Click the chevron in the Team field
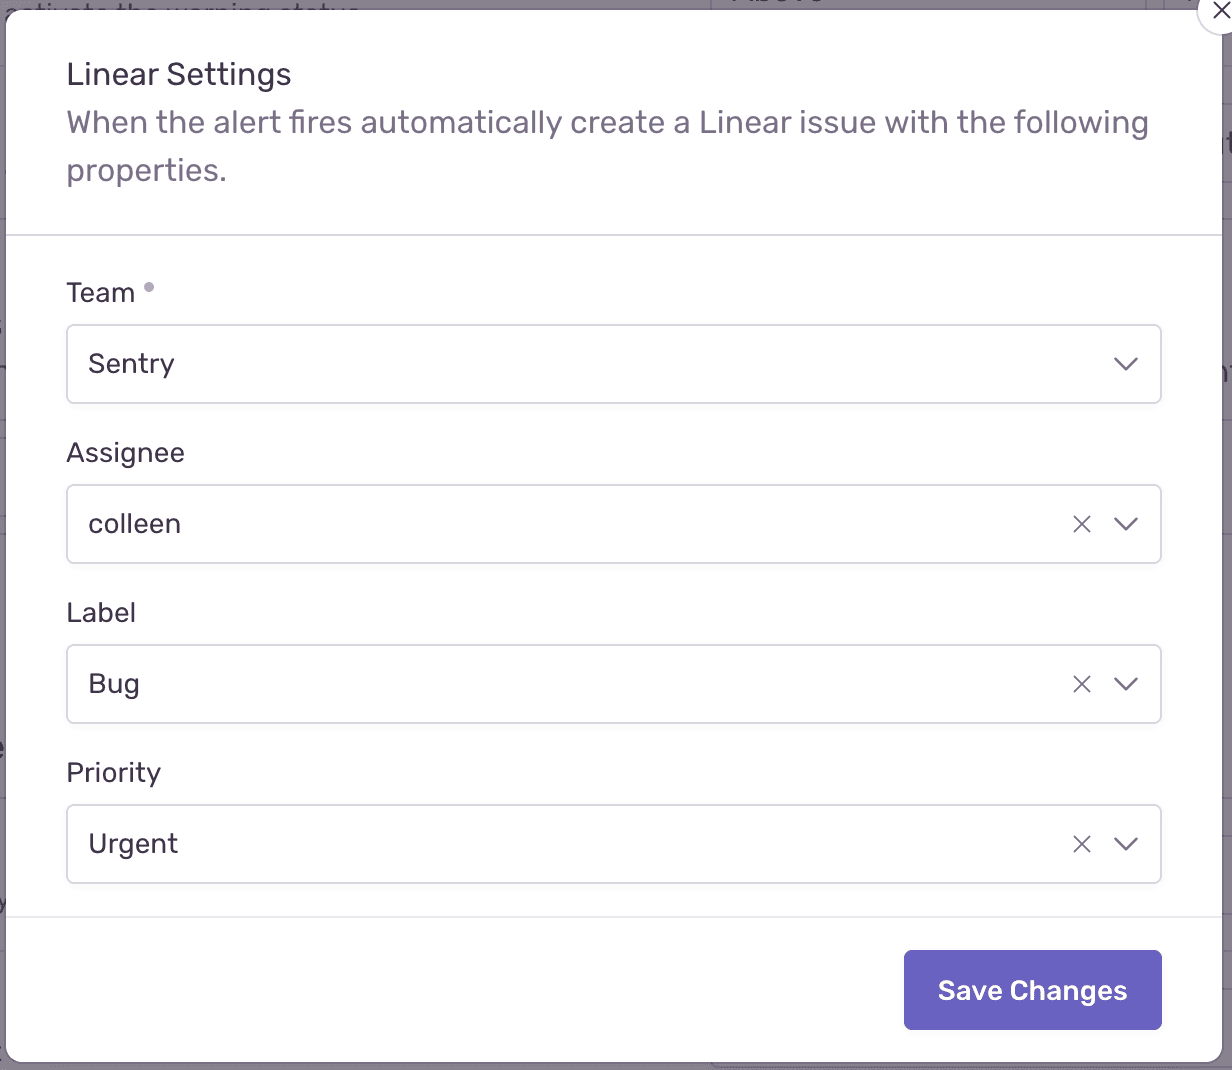 click(1126, 364)
